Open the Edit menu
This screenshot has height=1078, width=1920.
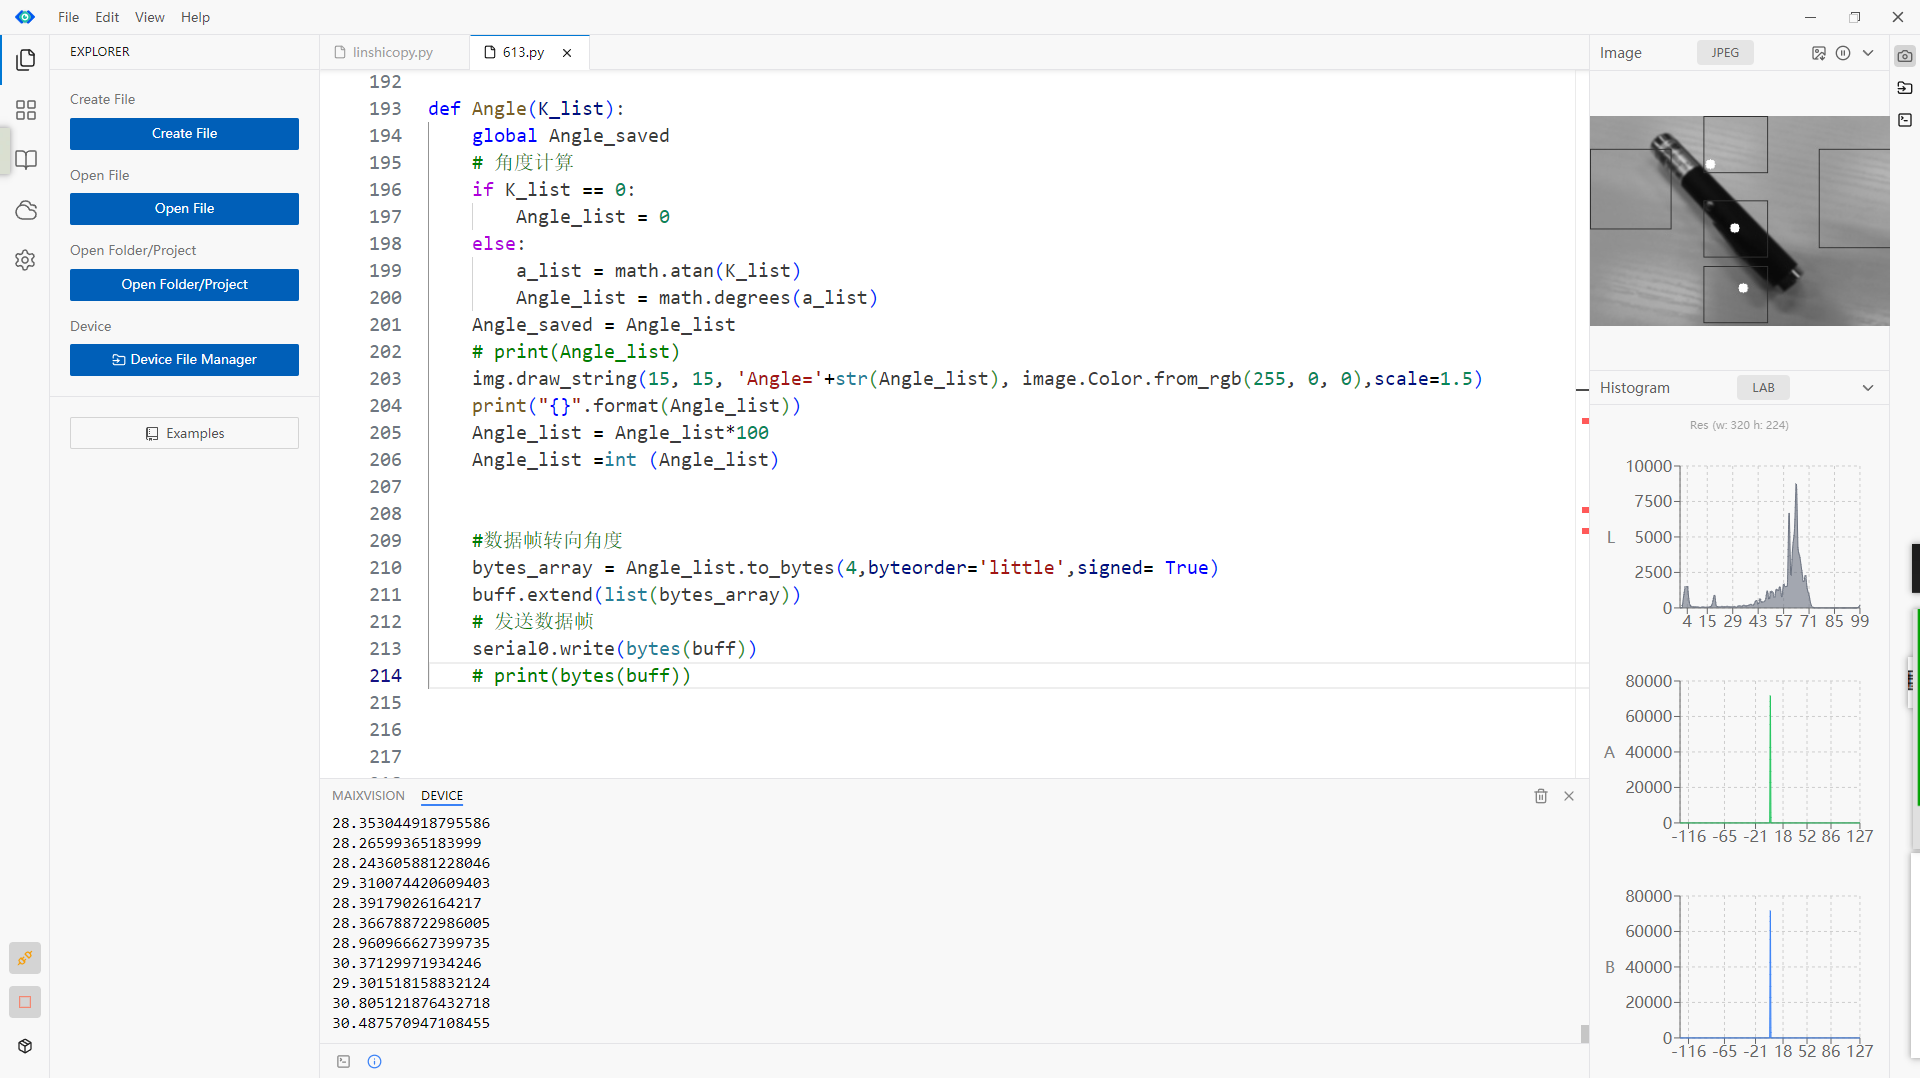[107, 17]
